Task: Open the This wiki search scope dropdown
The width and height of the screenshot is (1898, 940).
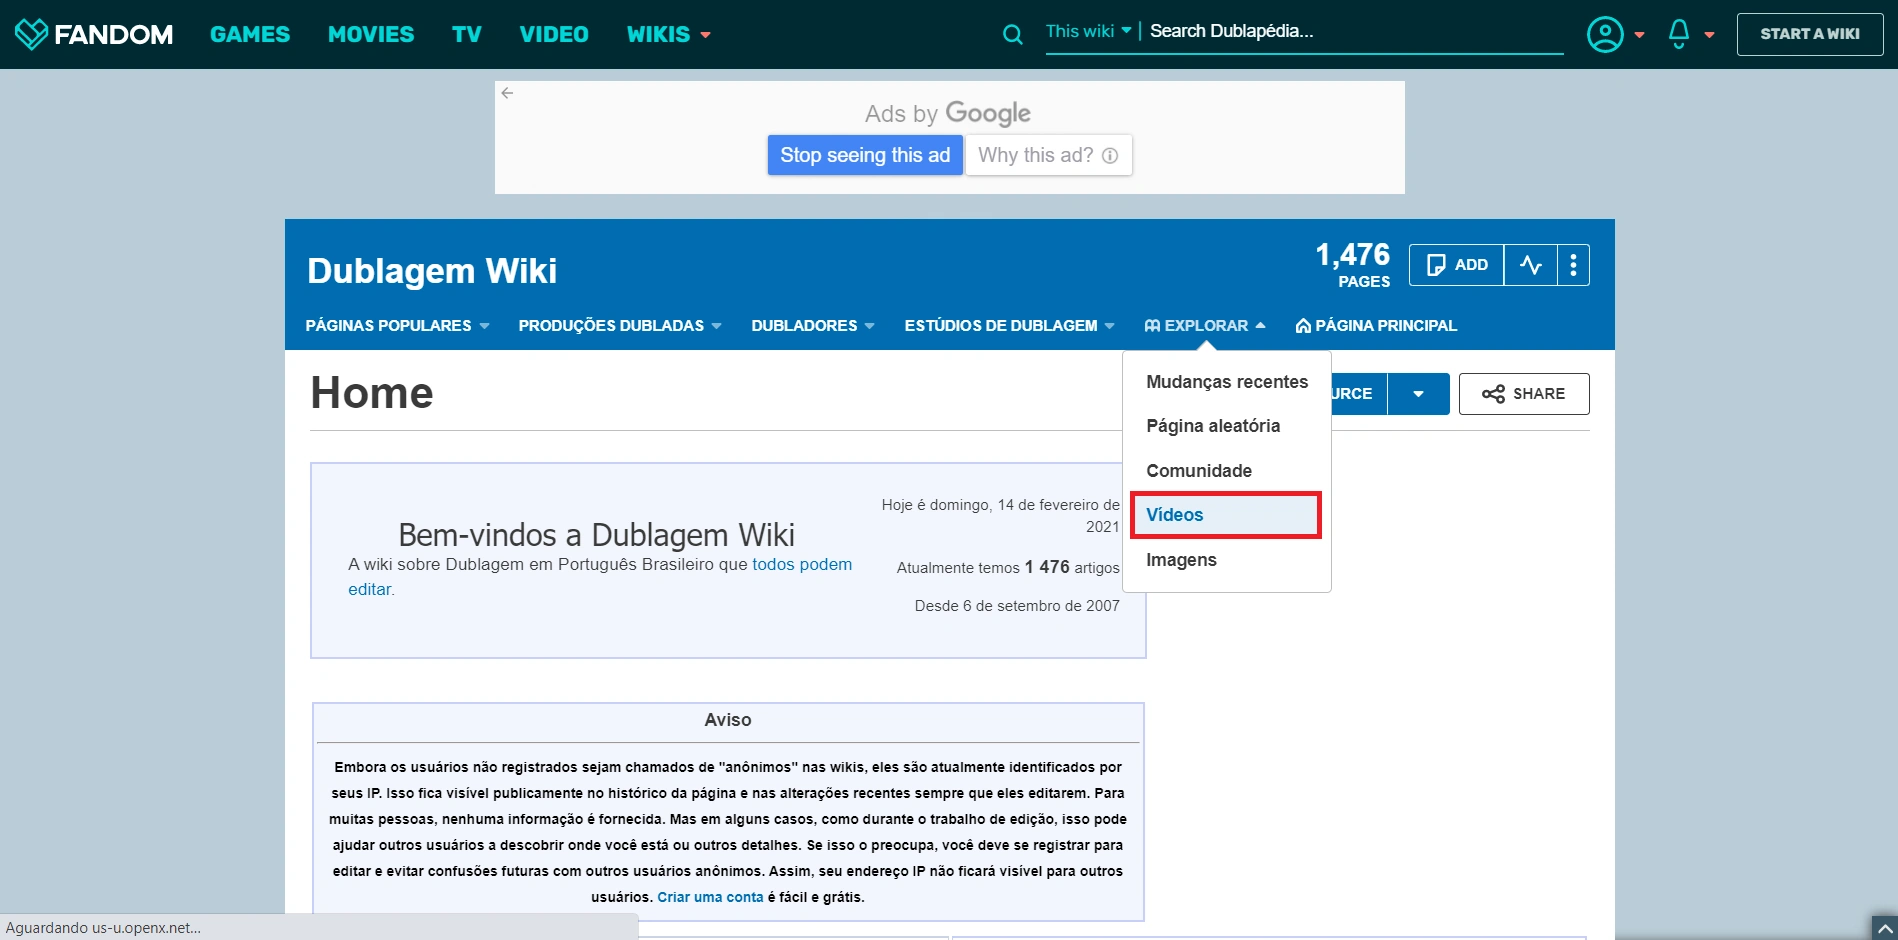Action: pos(1088,31)
